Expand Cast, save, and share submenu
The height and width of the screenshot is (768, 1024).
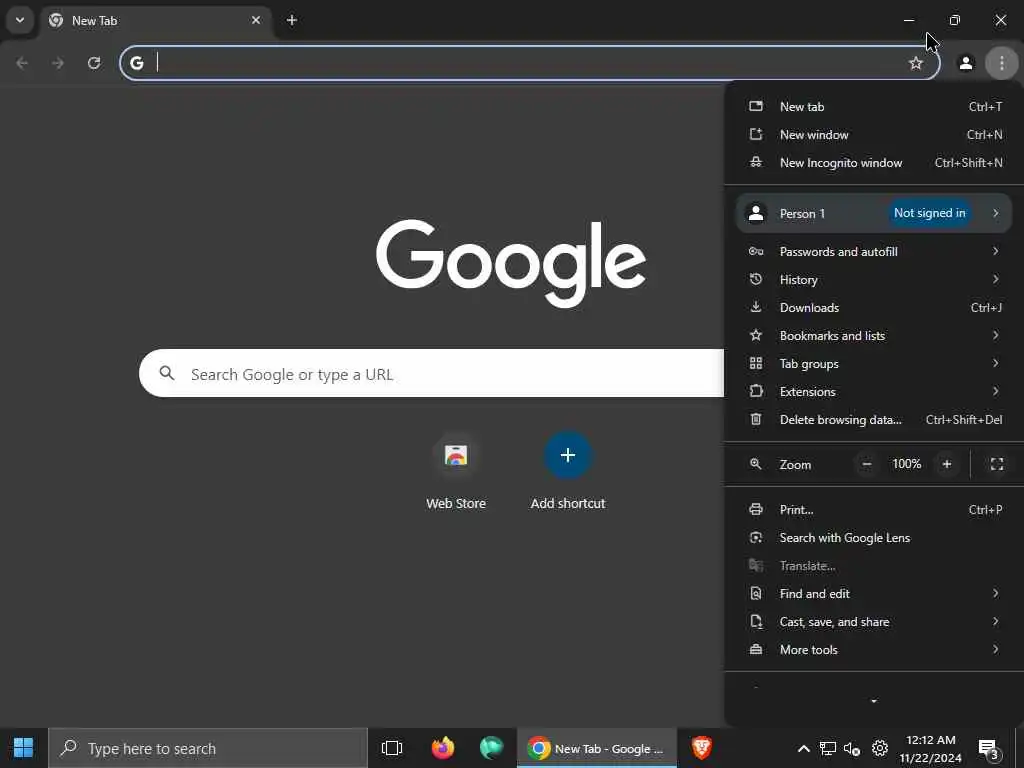coord(874,622)
